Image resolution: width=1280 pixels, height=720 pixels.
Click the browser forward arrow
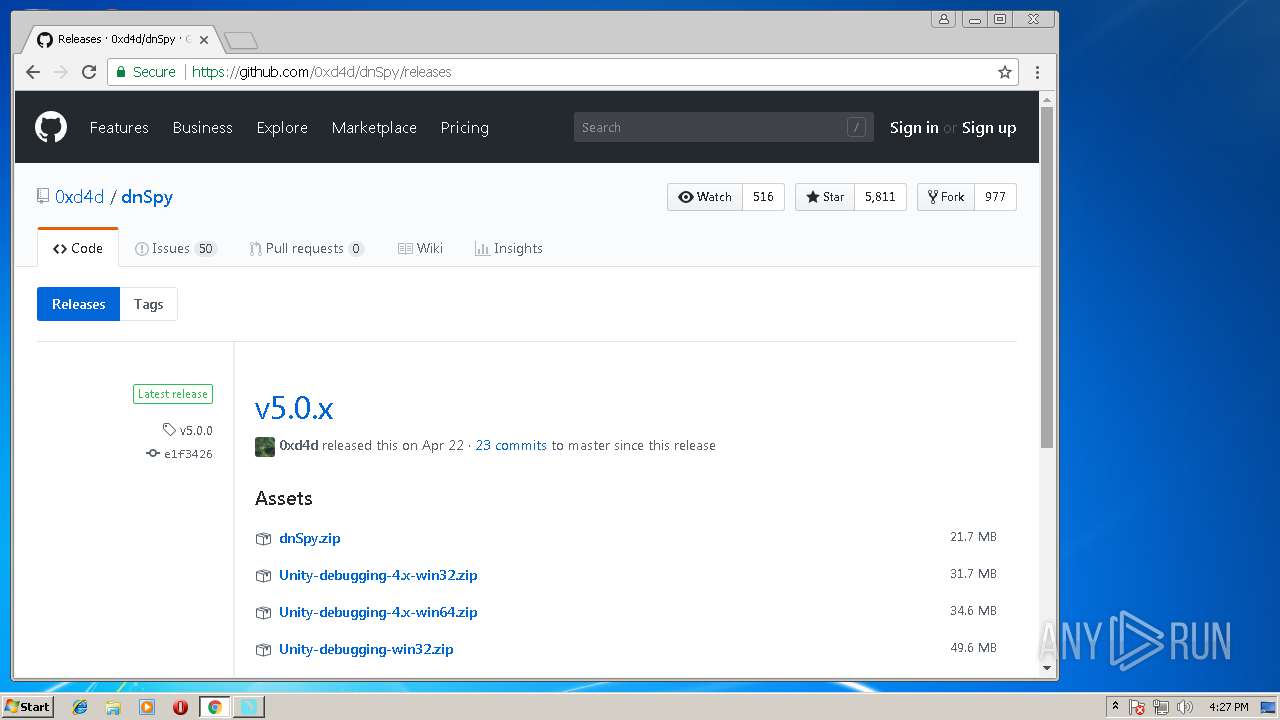61,72
